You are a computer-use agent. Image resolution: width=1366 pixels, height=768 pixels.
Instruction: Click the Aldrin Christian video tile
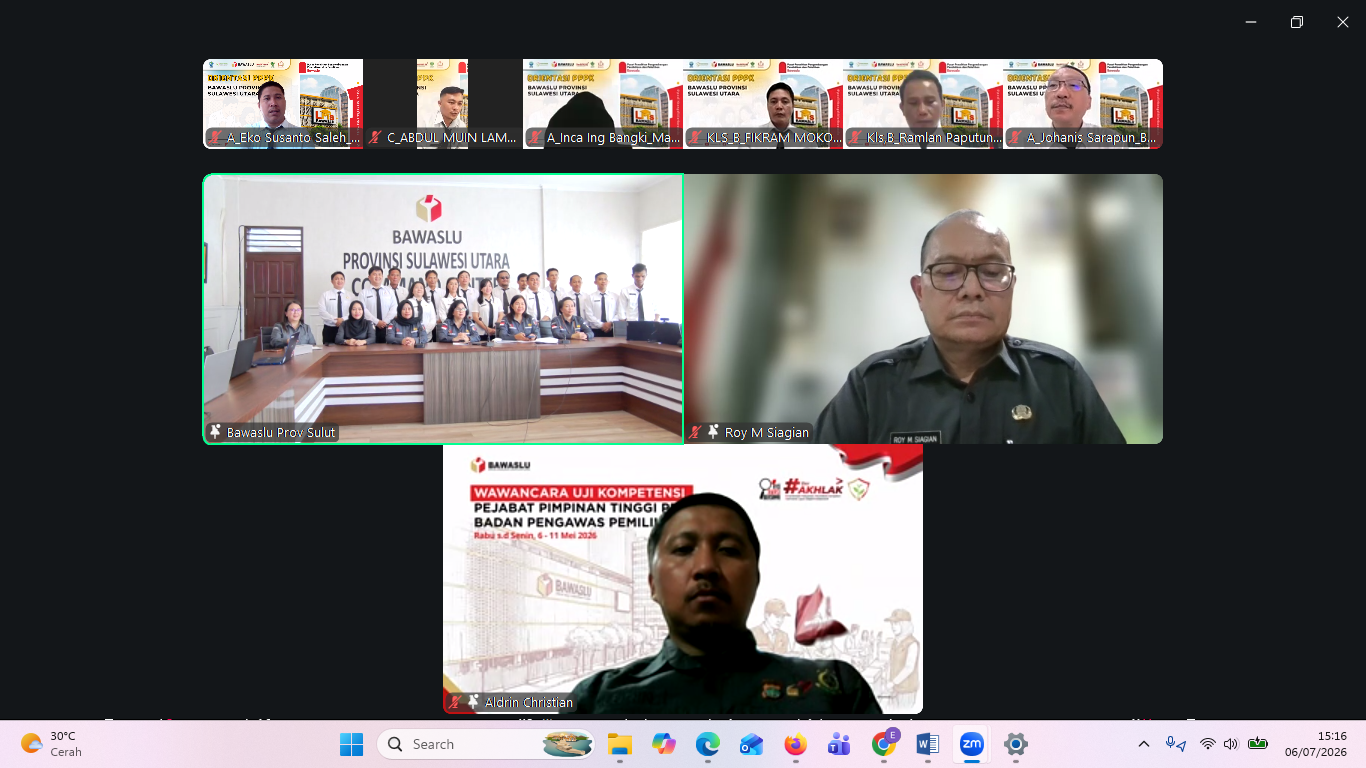(683, 579)
